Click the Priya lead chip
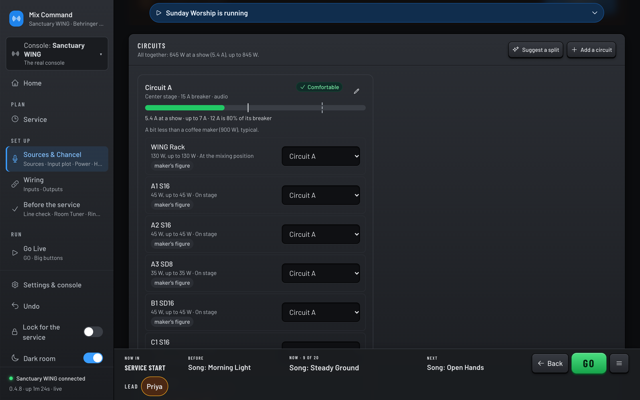This screenshot has height=400, width=640. [154, 387]
